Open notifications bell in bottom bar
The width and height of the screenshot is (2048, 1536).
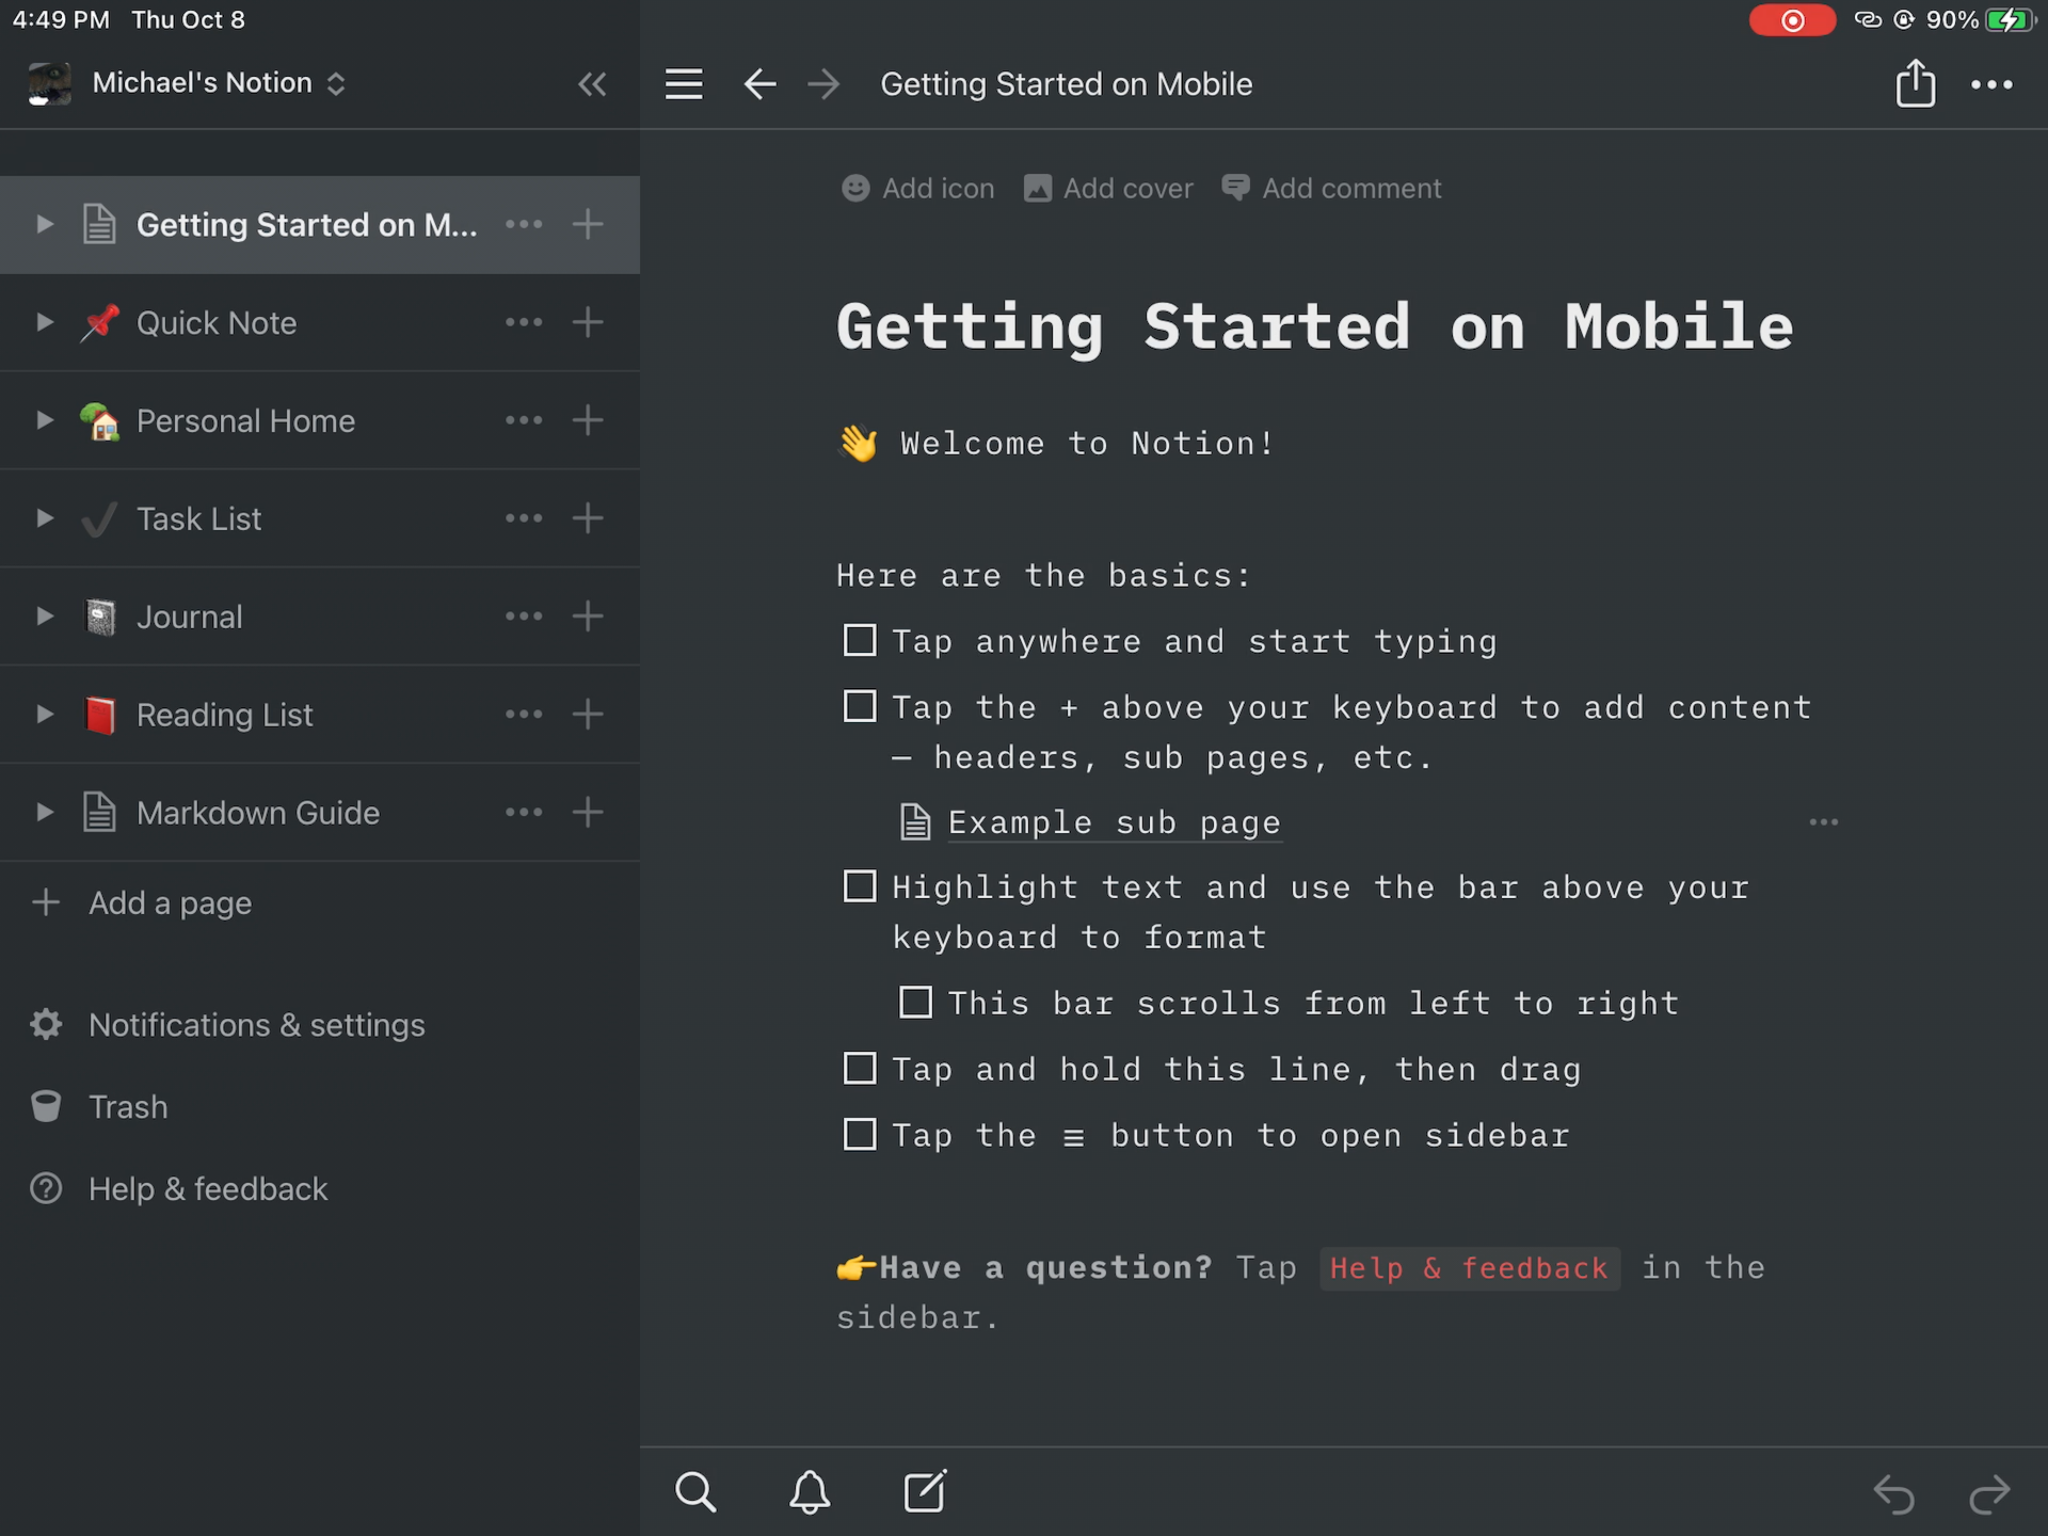pos(810,1491)
